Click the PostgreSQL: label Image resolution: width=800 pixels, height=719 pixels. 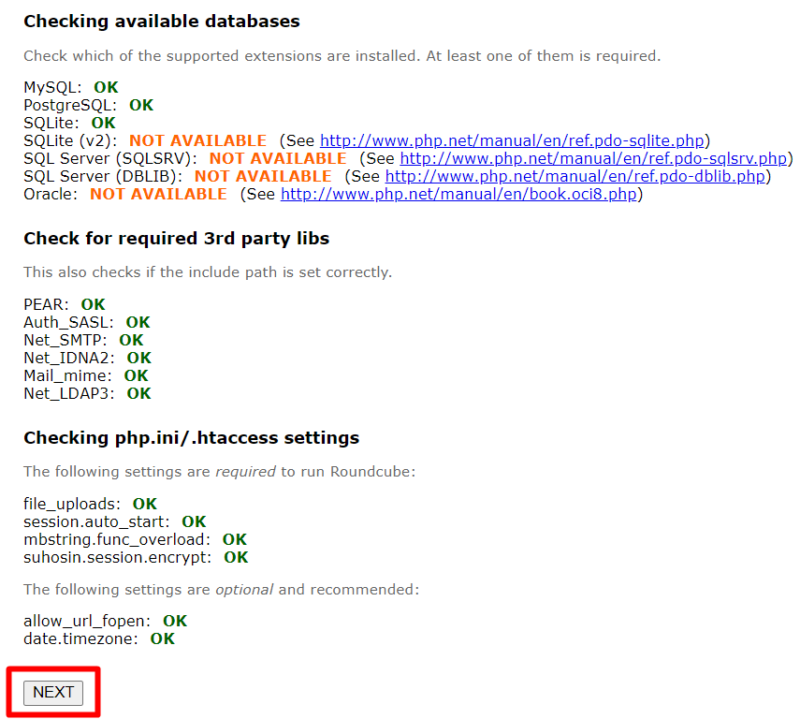pyautogui.click(x=70, y=105)
